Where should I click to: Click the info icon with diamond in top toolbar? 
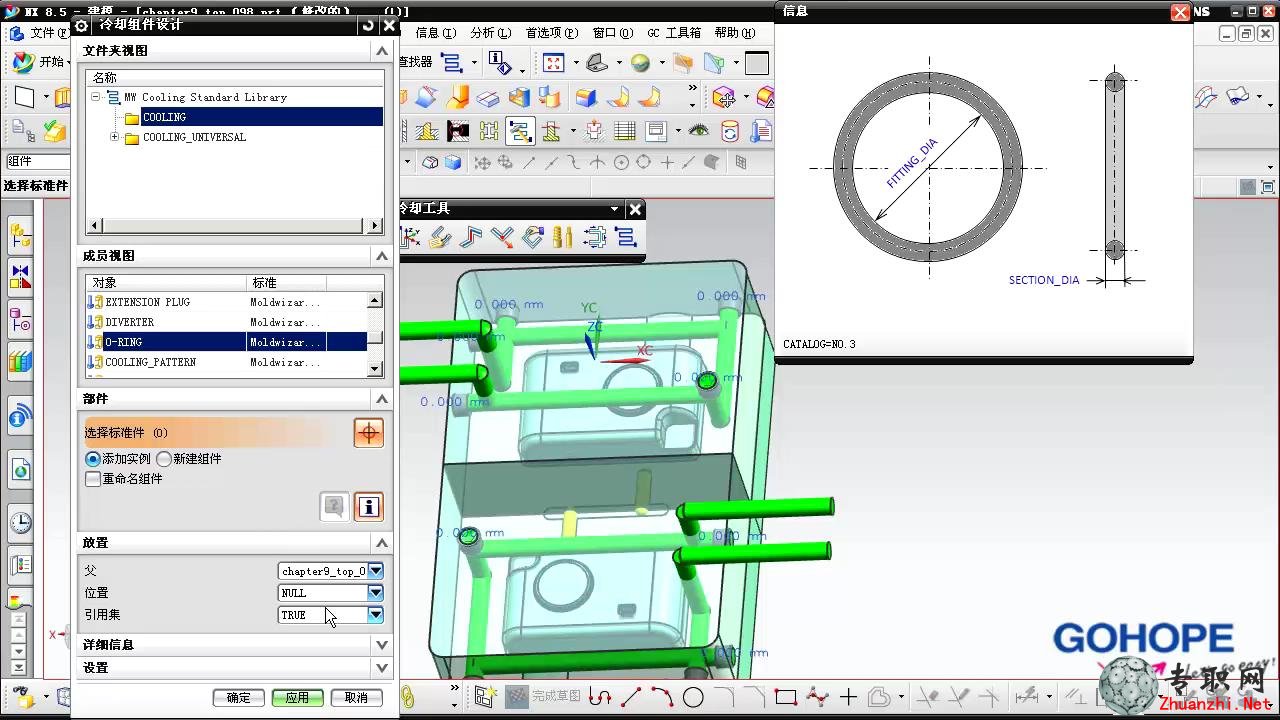click(x=500, y=63)
